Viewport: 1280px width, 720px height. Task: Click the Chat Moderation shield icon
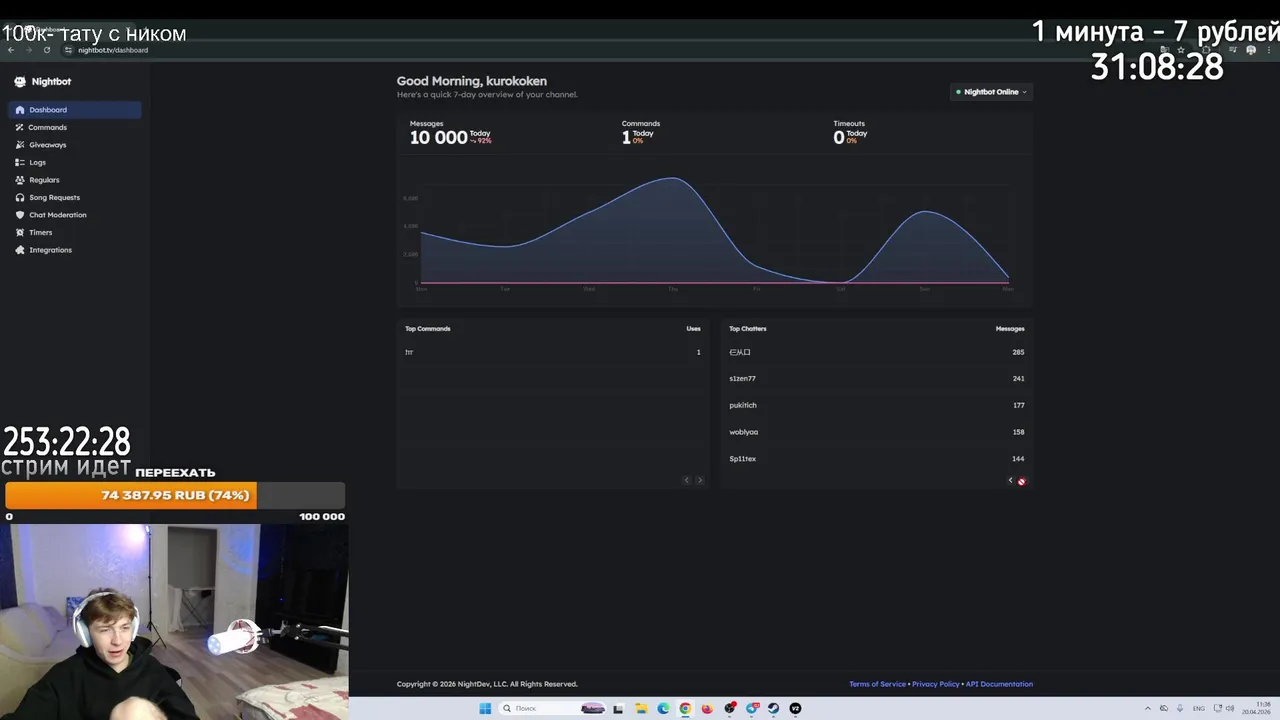[20, 215]
